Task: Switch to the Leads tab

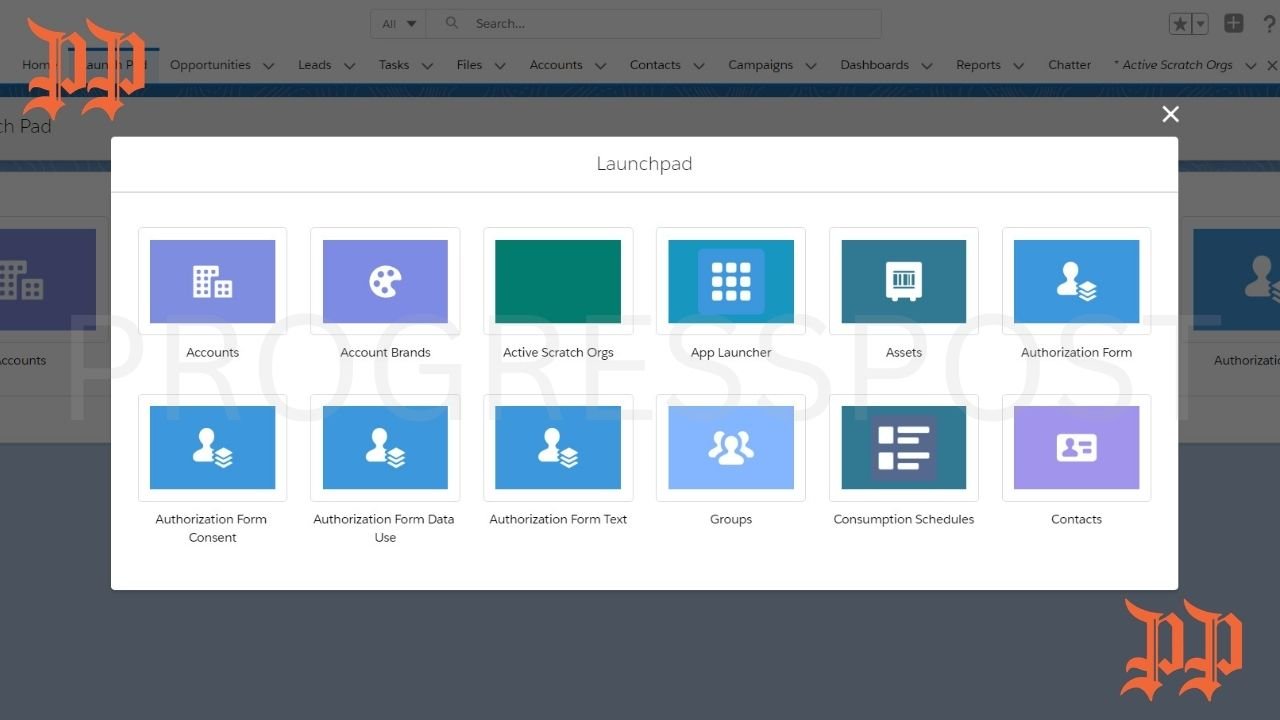Action: (314, 65)
